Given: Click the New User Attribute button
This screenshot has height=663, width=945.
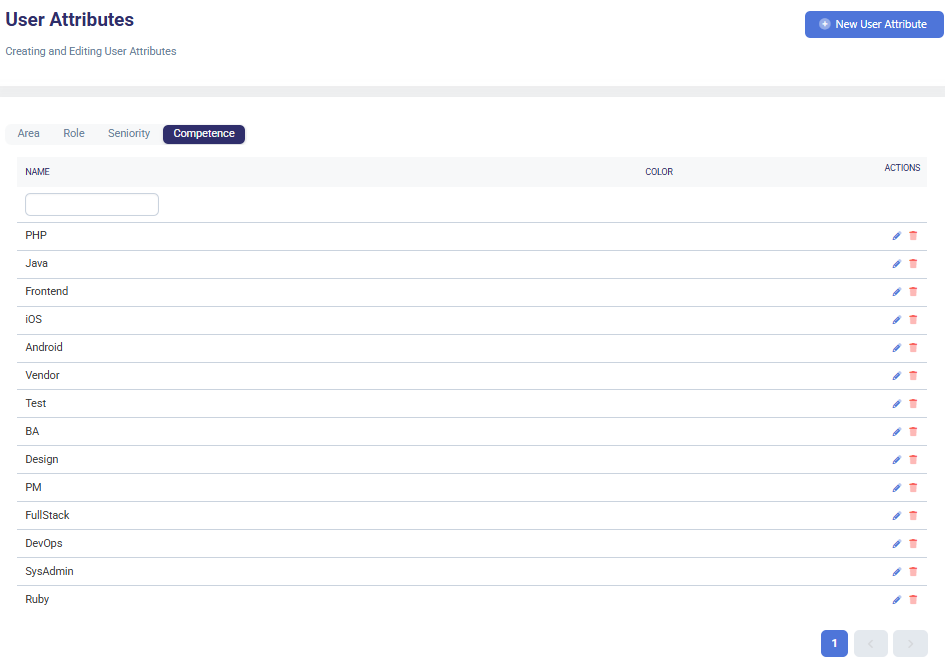Looking at the screenshot, I should (x=873, y=24).
